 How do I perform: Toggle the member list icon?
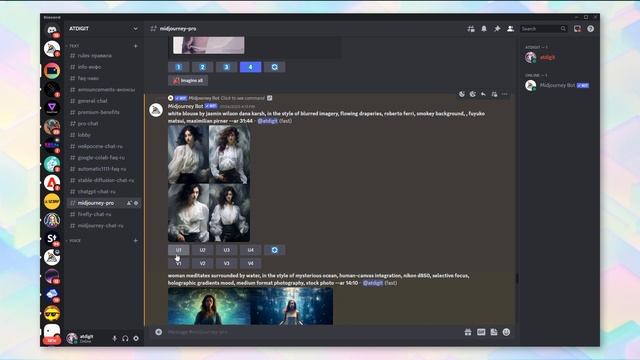510,29
